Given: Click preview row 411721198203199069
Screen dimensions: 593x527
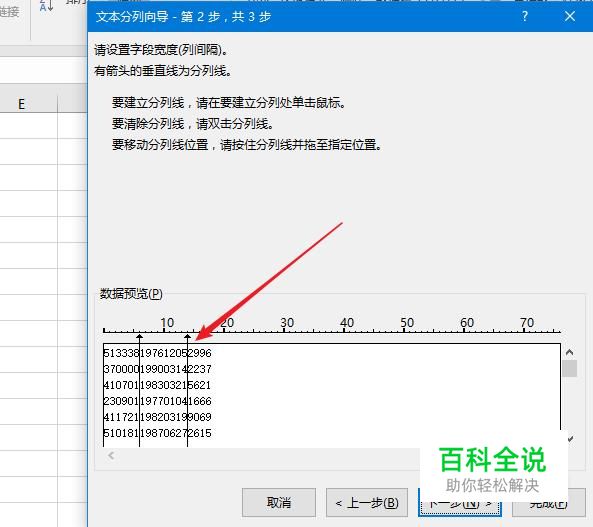Looking at the screenshot, I should 157,417.
